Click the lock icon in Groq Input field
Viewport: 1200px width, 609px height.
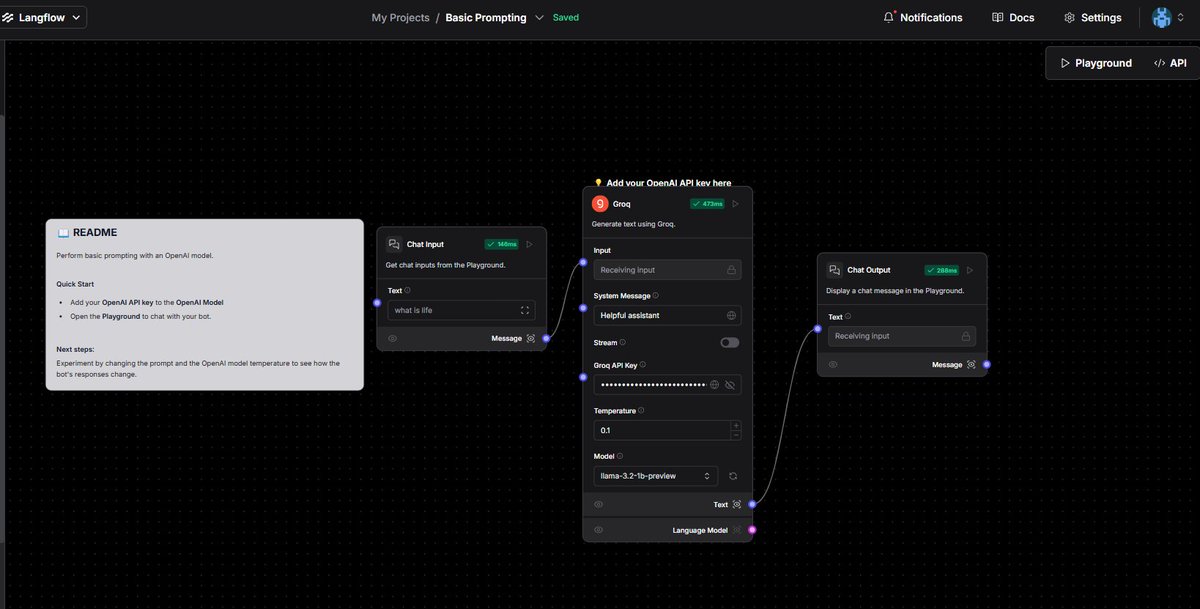tap(731, 270)
